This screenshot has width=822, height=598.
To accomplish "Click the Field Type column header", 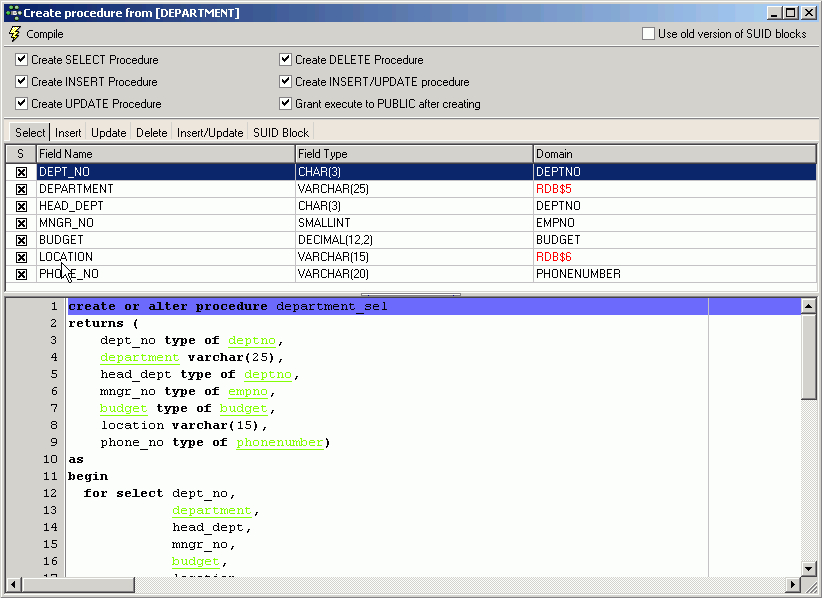I will [x=414, y=154].
